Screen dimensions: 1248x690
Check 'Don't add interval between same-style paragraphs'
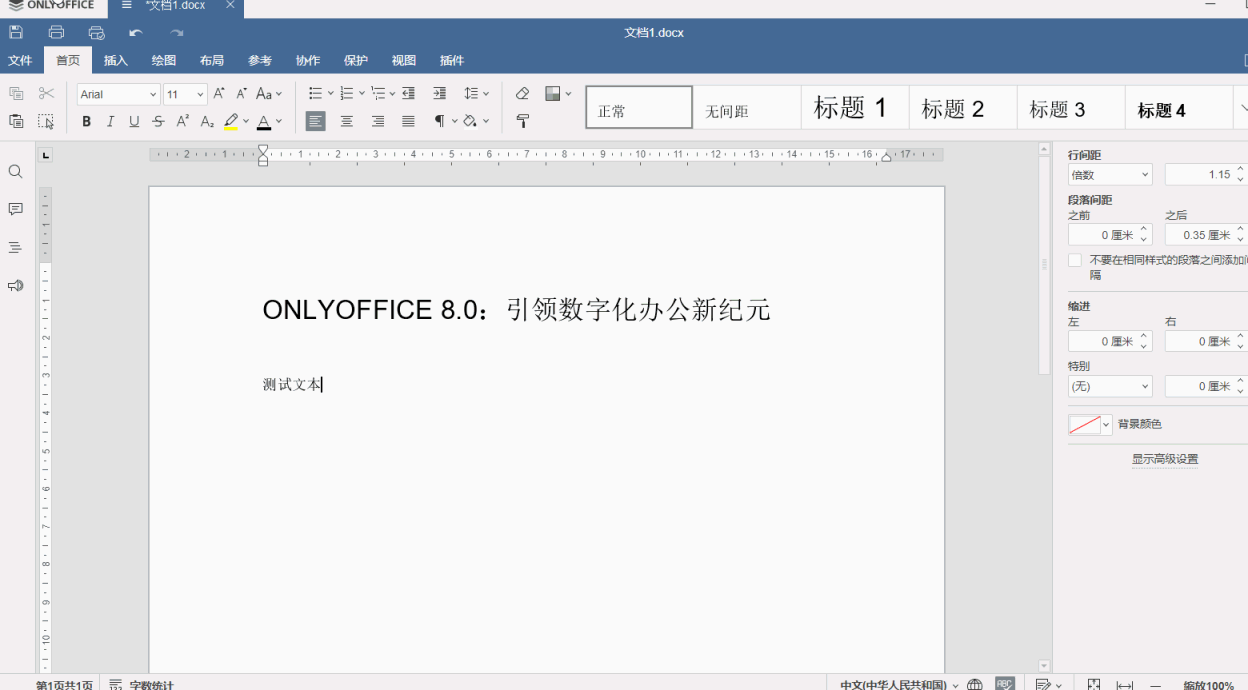(x=1074, y=259)
